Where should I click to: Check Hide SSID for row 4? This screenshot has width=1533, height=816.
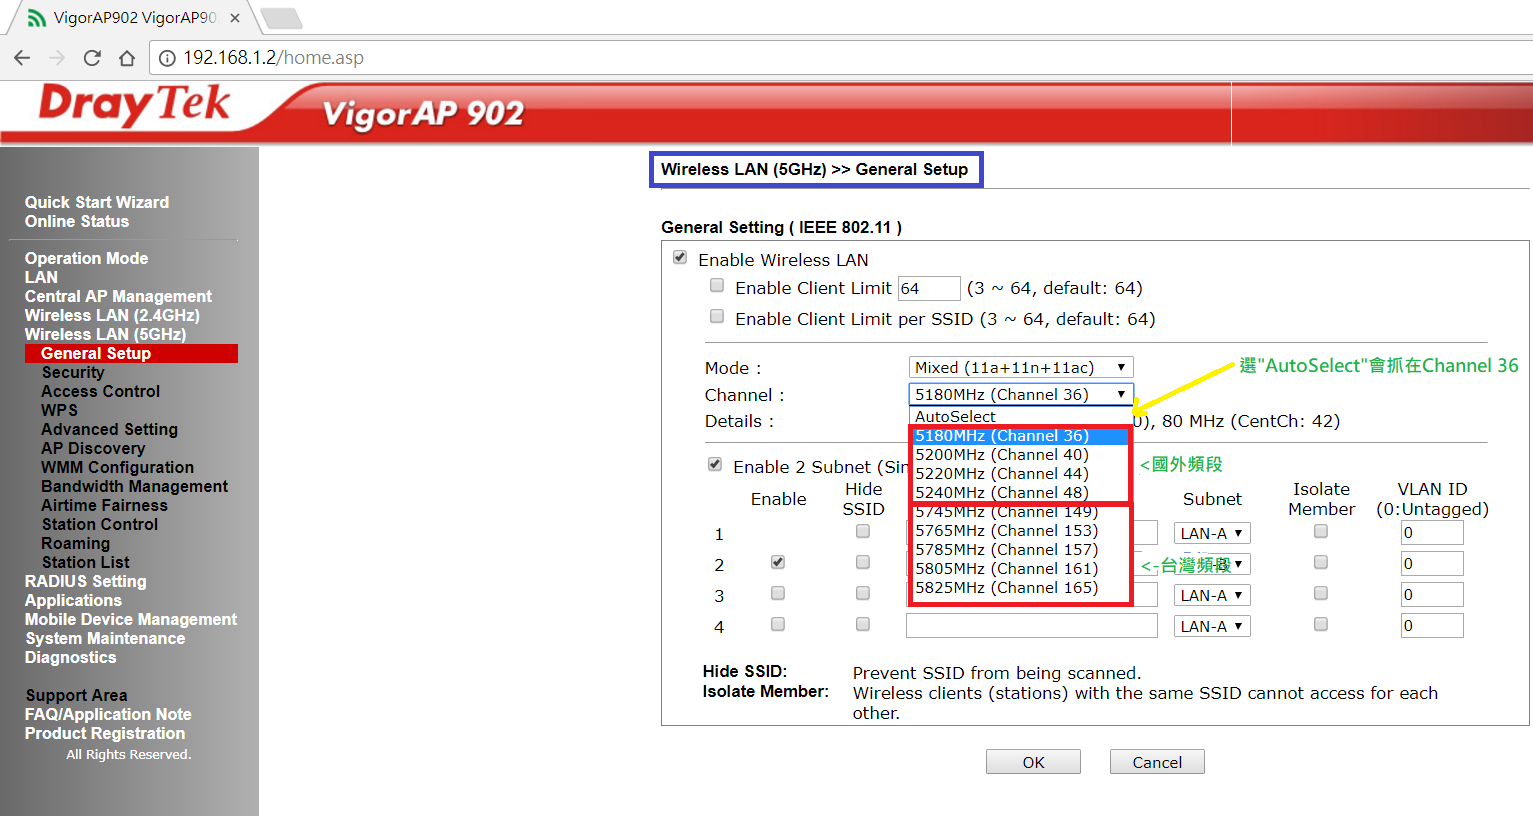[863, 624]
